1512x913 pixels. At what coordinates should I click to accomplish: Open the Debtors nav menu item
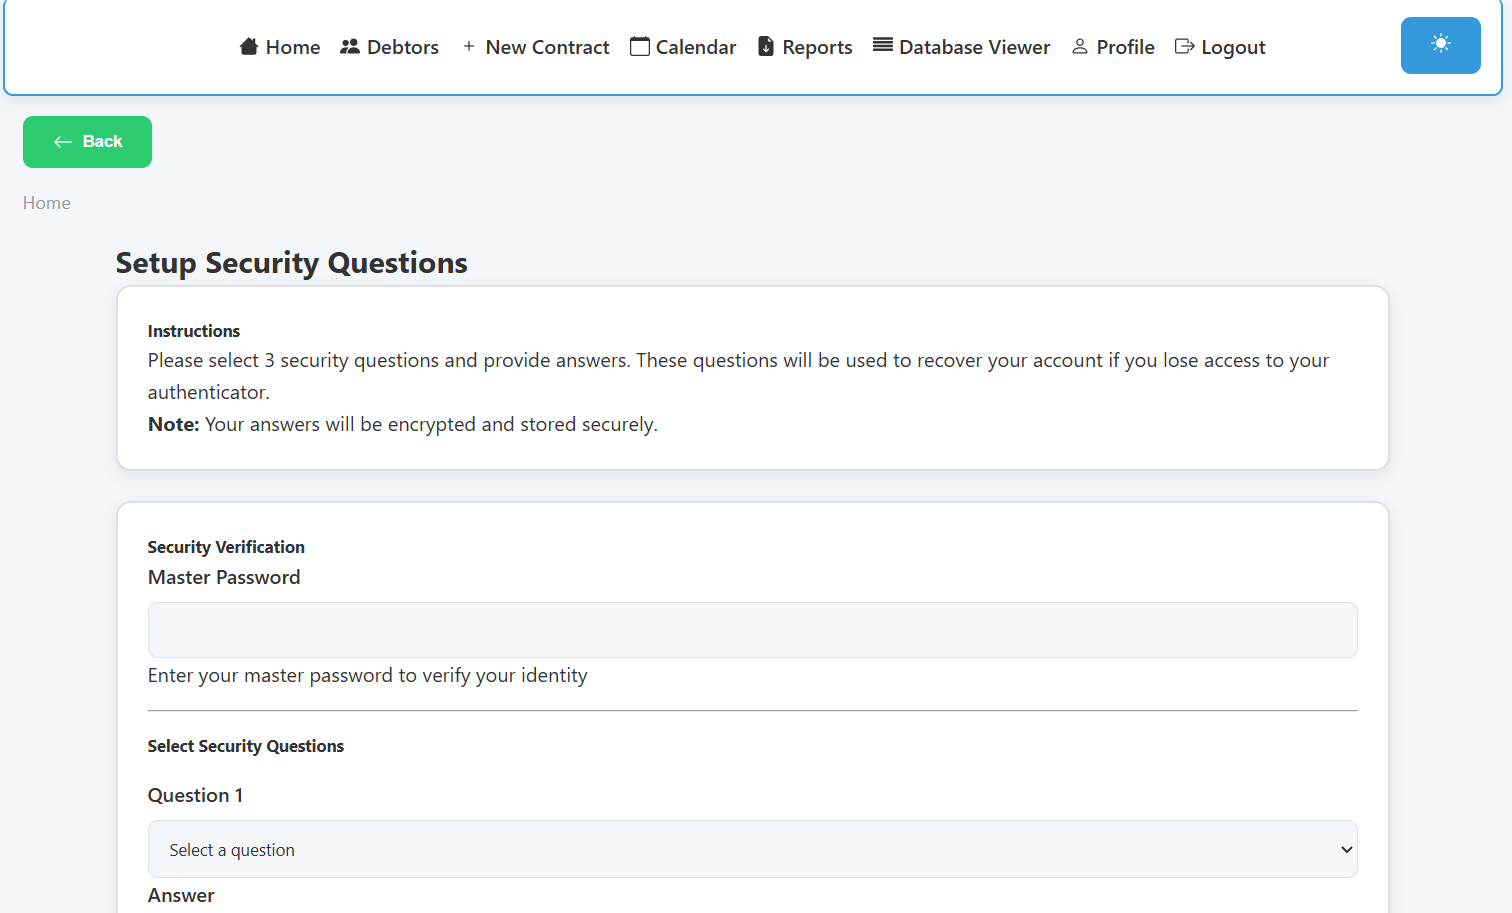[x=403, y=47]
